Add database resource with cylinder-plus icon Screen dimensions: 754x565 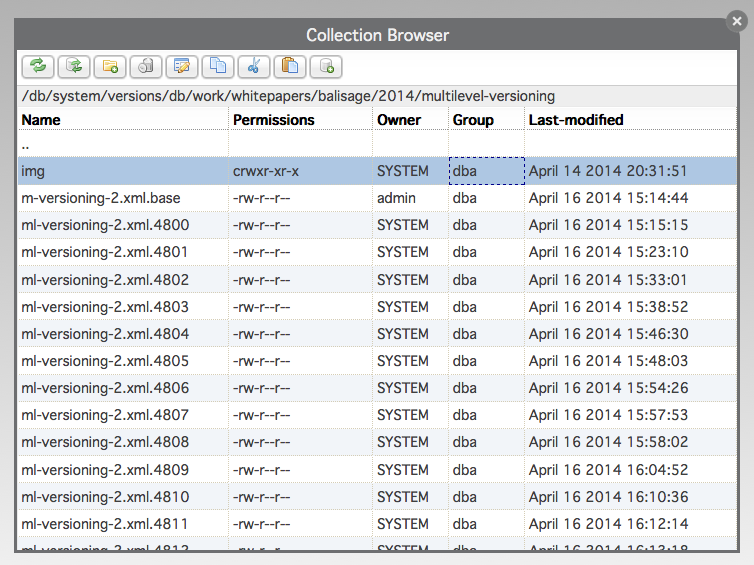coord(326,66)
